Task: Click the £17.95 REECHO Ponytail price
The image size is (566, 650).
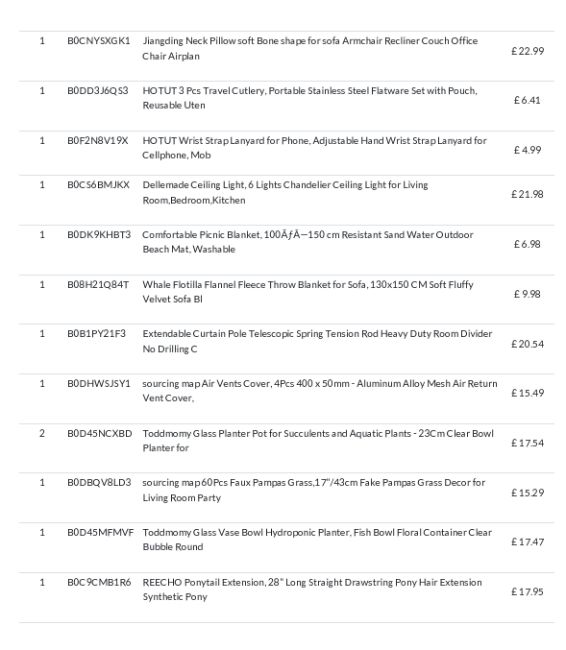Action: pos(527,592)
